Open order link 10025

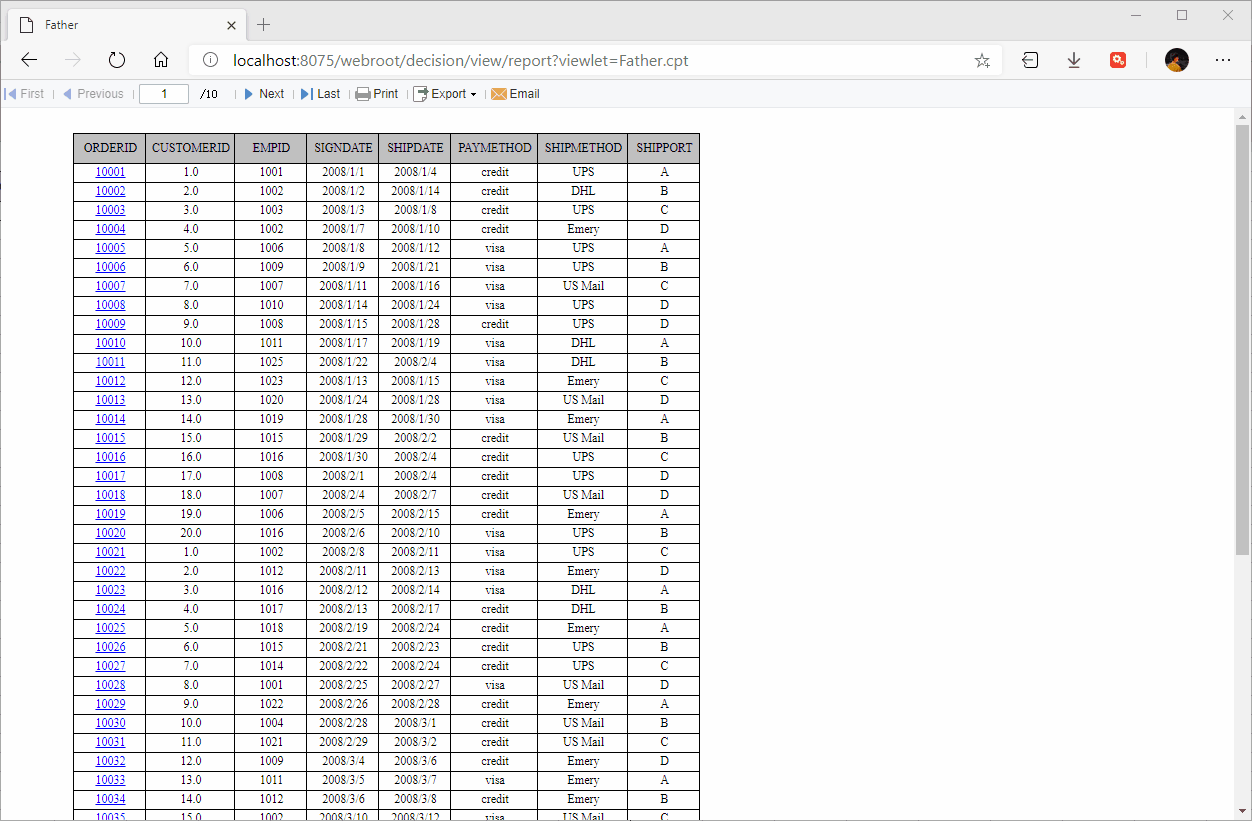coord(110,628)
